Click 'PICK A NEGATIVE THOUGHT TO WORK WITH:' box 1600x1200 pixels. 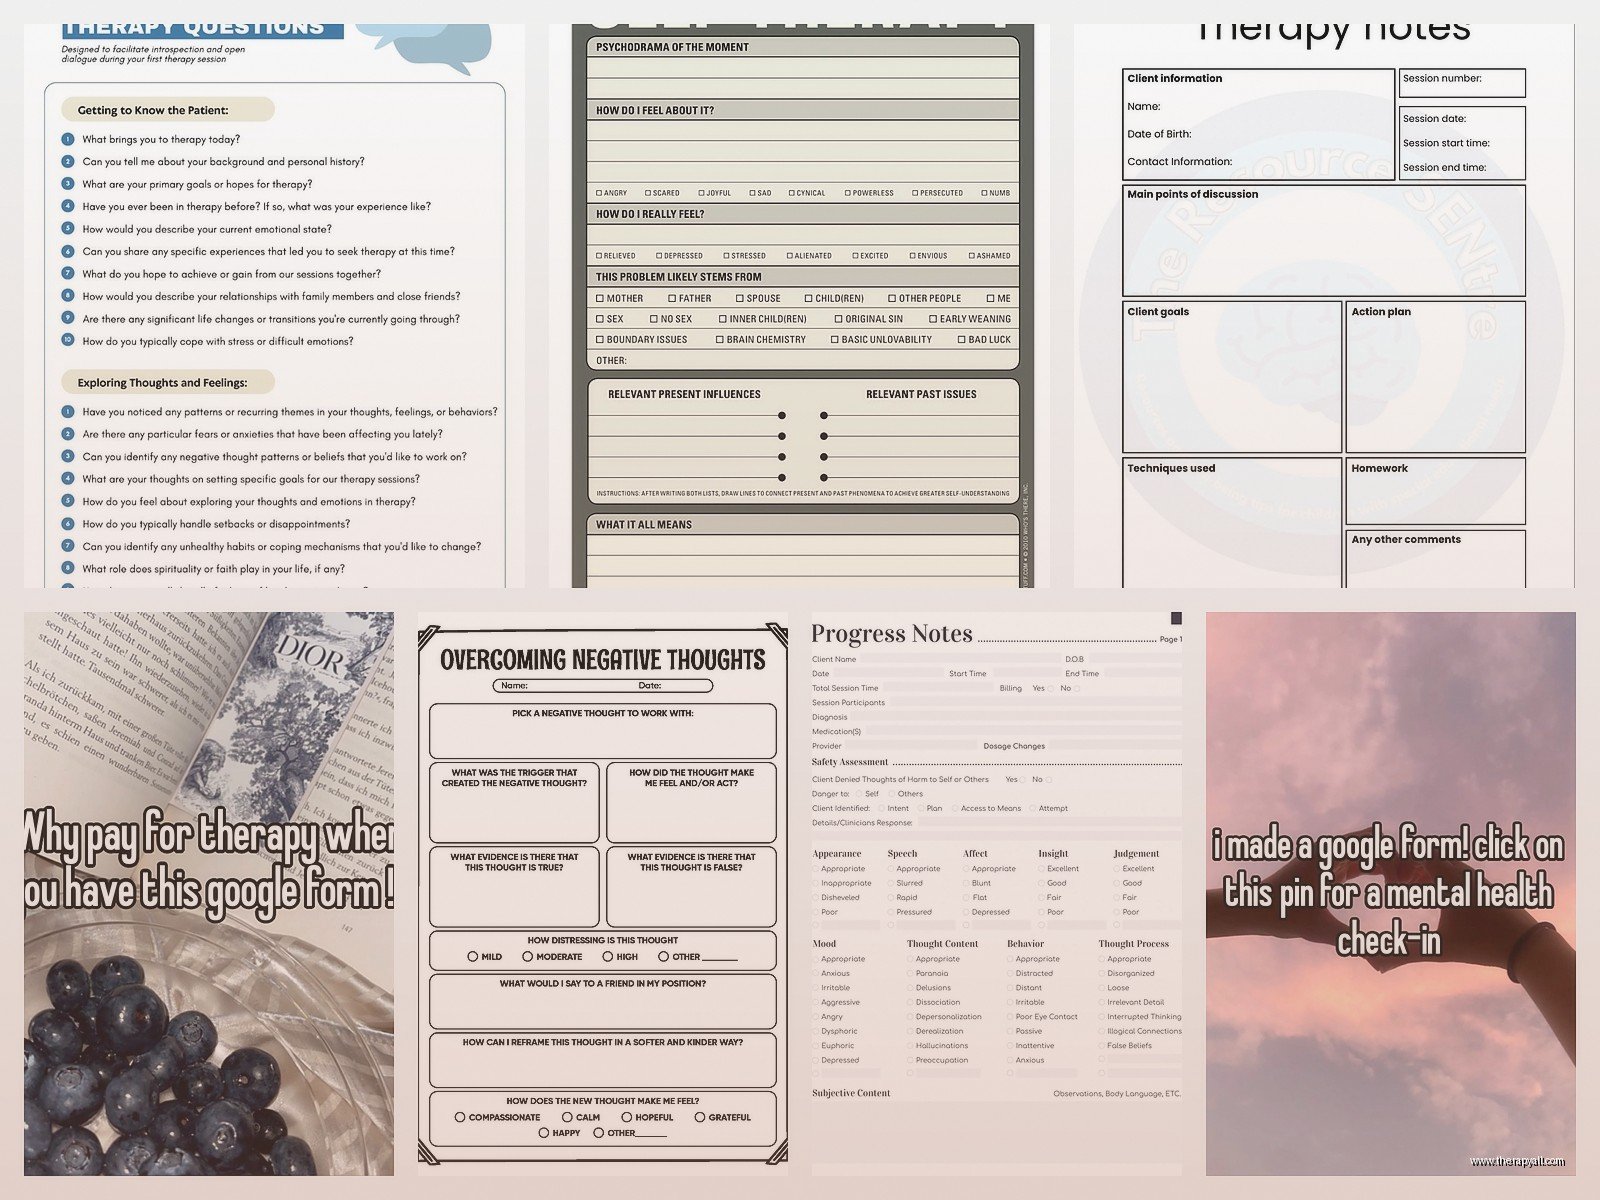point(602,731)
